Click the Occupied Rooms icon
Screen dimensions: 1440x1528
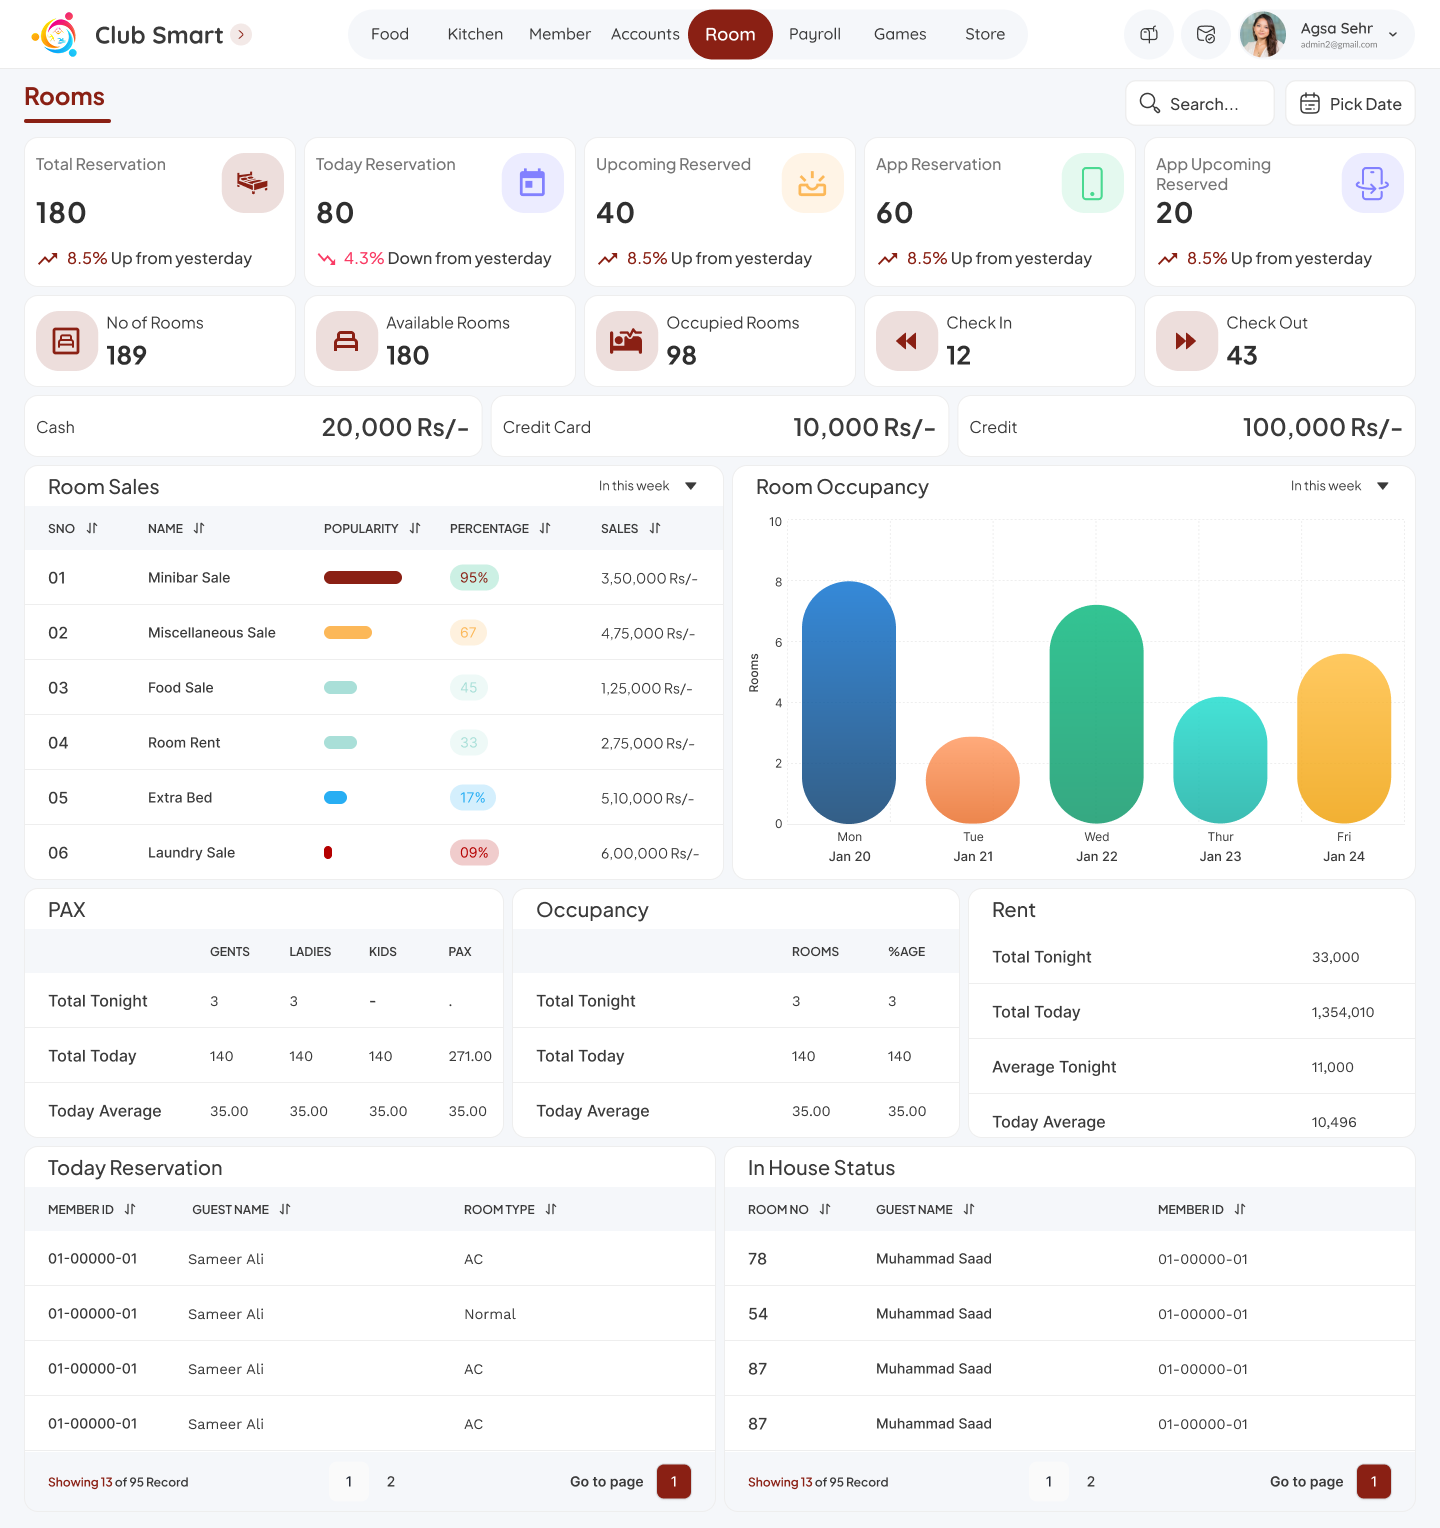[x=626, y=341]
